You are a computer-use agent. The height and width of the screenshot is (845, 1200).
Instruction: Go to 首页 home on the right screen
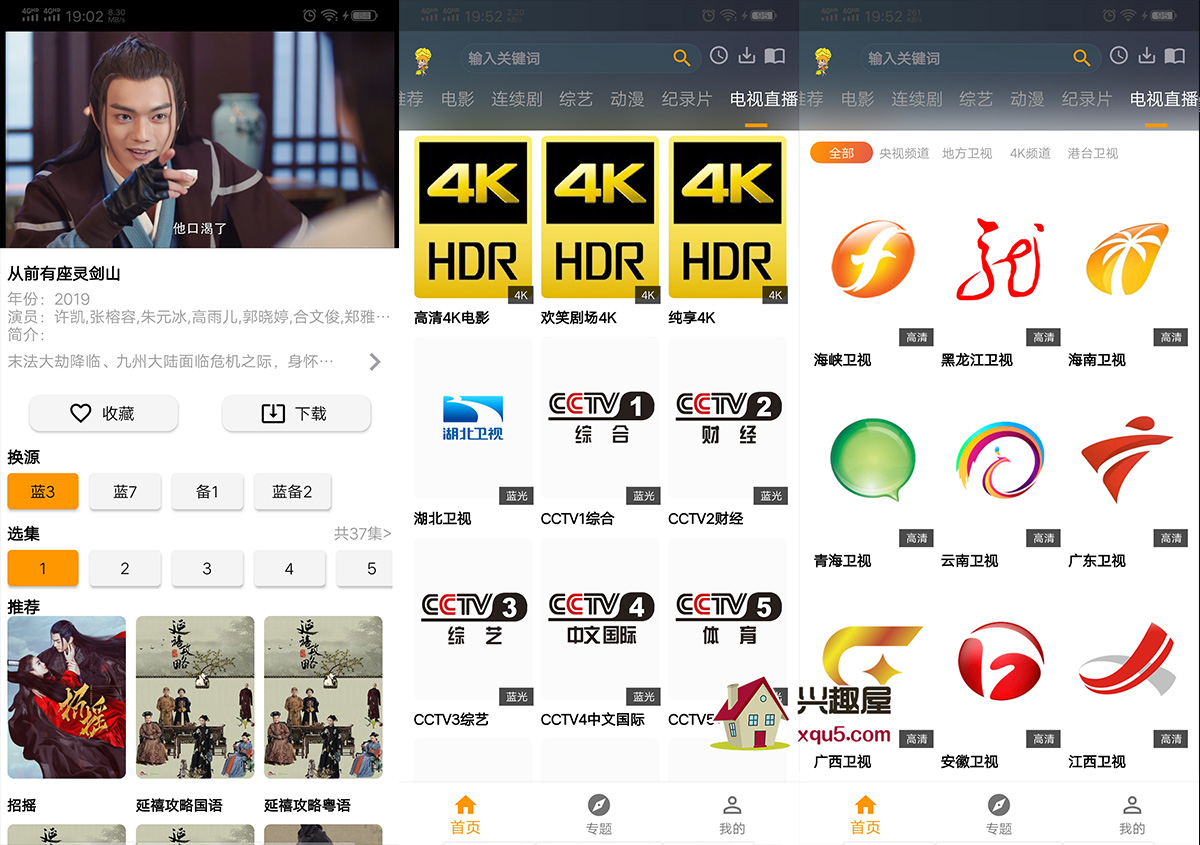(x=865, y=815)
